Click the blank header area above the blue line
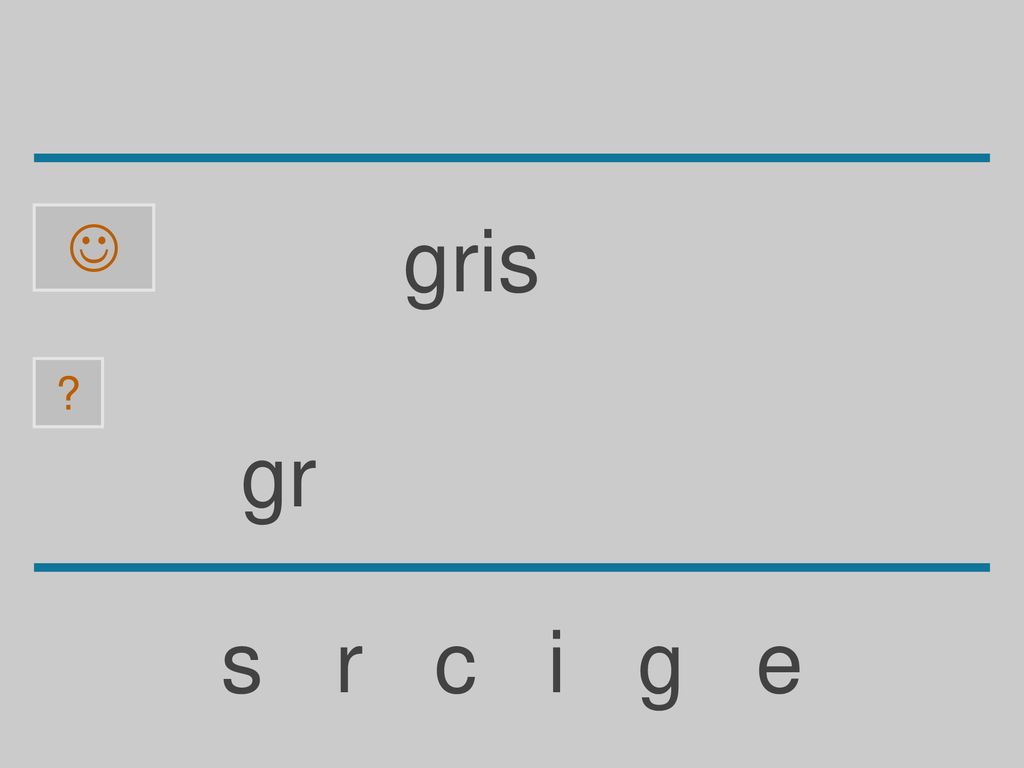This screenshot has width=1024, height=768. (x=512, y=75)
